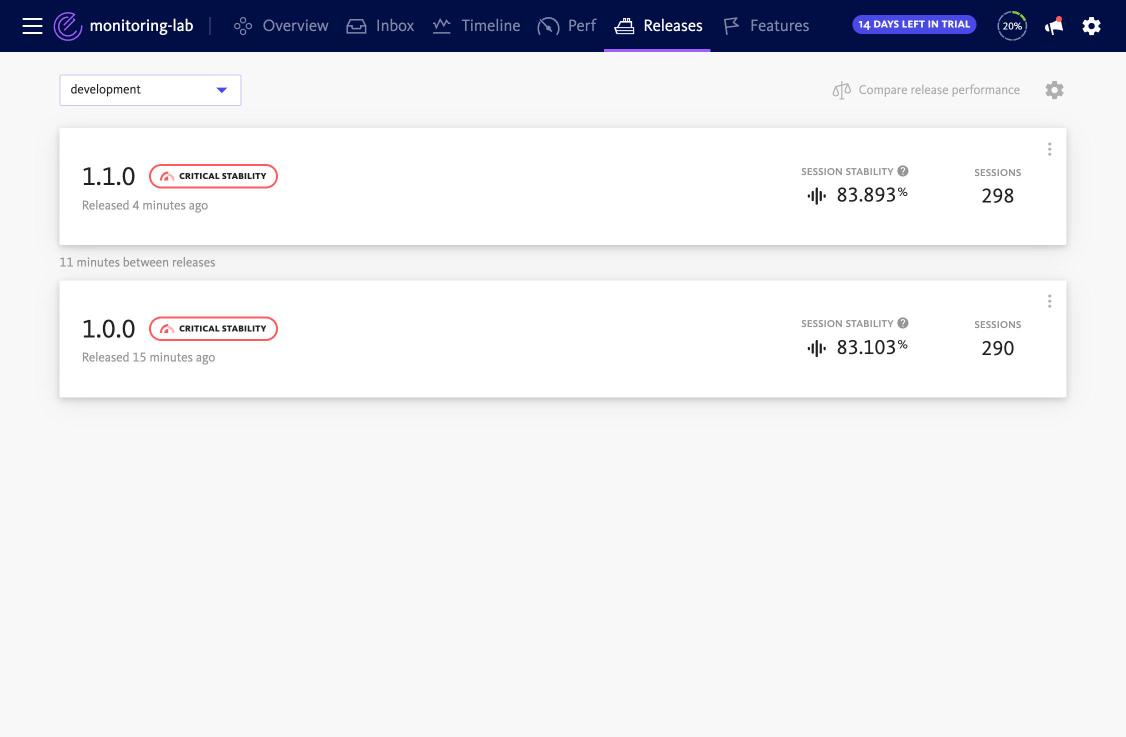Click the stability waveform icon beside 83.893%
The width and height of the screenshot is (1126, 737).
pyautogui.click(x=816, y=195)
